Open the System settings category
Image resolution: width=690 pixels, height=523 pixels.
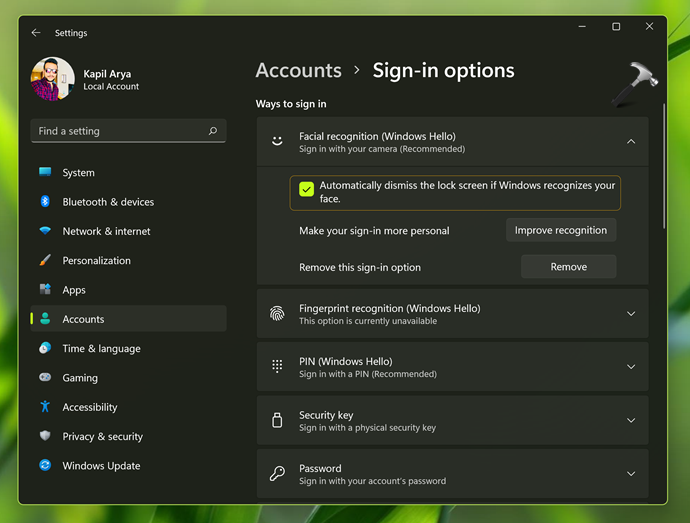point(78,173)
